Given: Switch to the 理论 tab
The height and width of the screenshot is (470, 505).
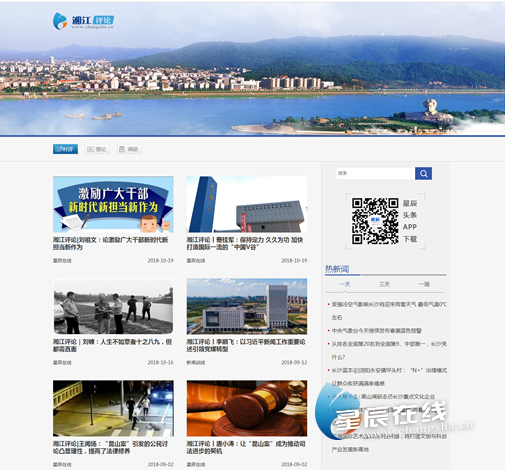Looking at the screenshot, I should [x=97, y=149].
